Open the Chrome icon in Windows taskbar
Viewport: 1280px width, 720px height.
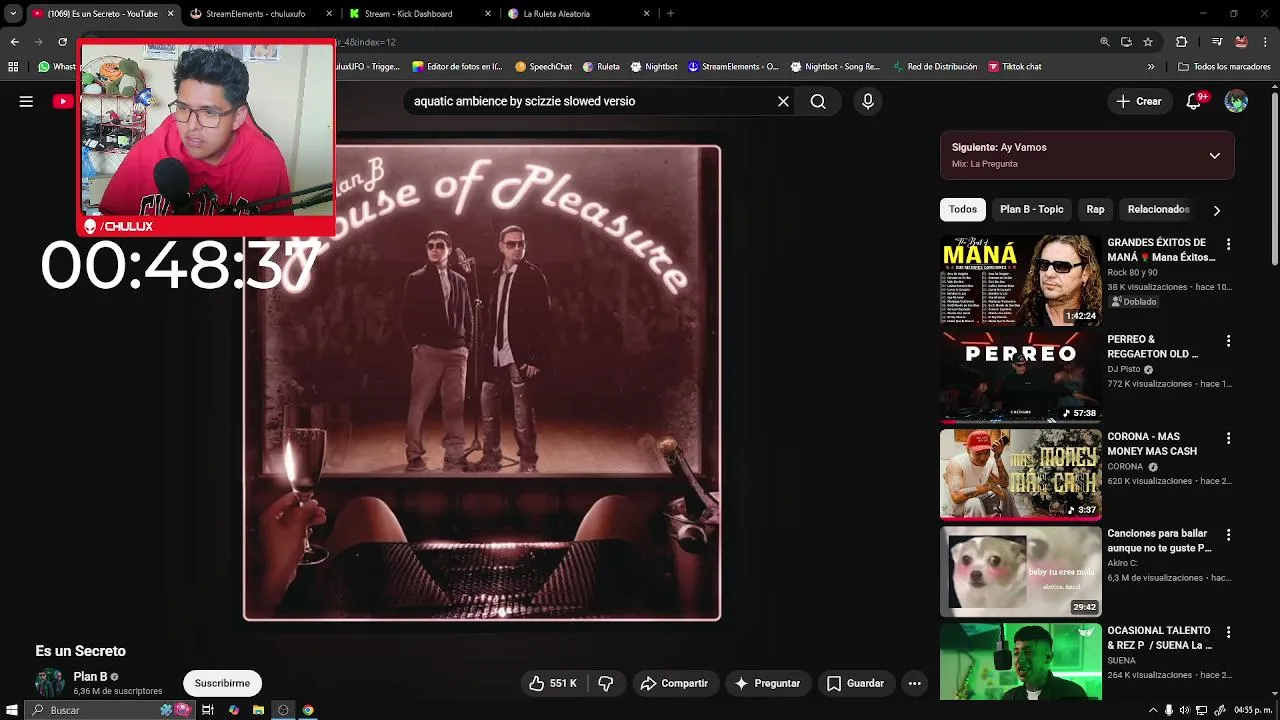click(x=308, y=710)
